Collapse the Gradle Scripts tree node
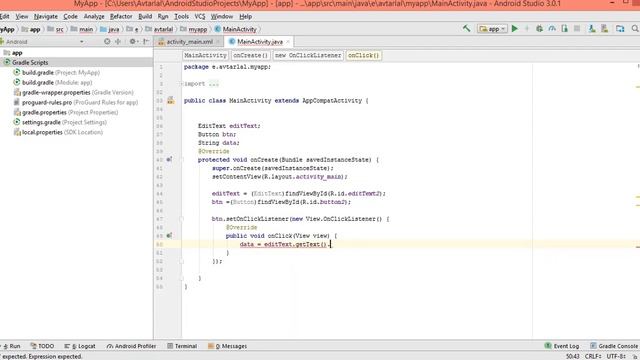 [30, 62]
